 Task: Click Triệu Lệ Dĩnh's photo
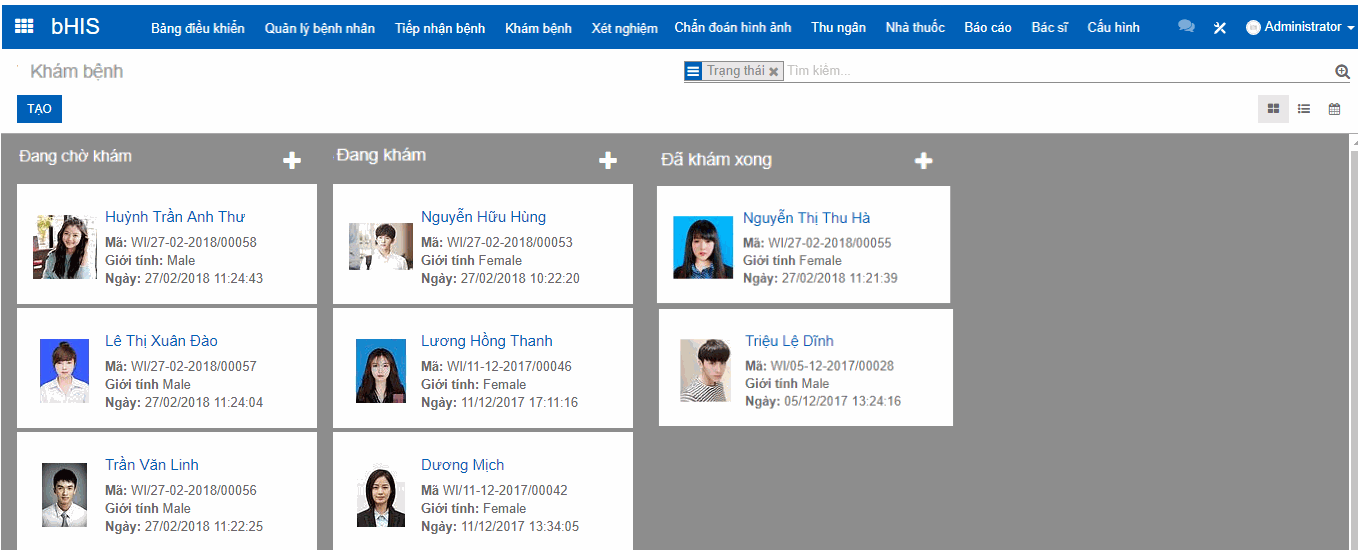(x=705, y=371)
